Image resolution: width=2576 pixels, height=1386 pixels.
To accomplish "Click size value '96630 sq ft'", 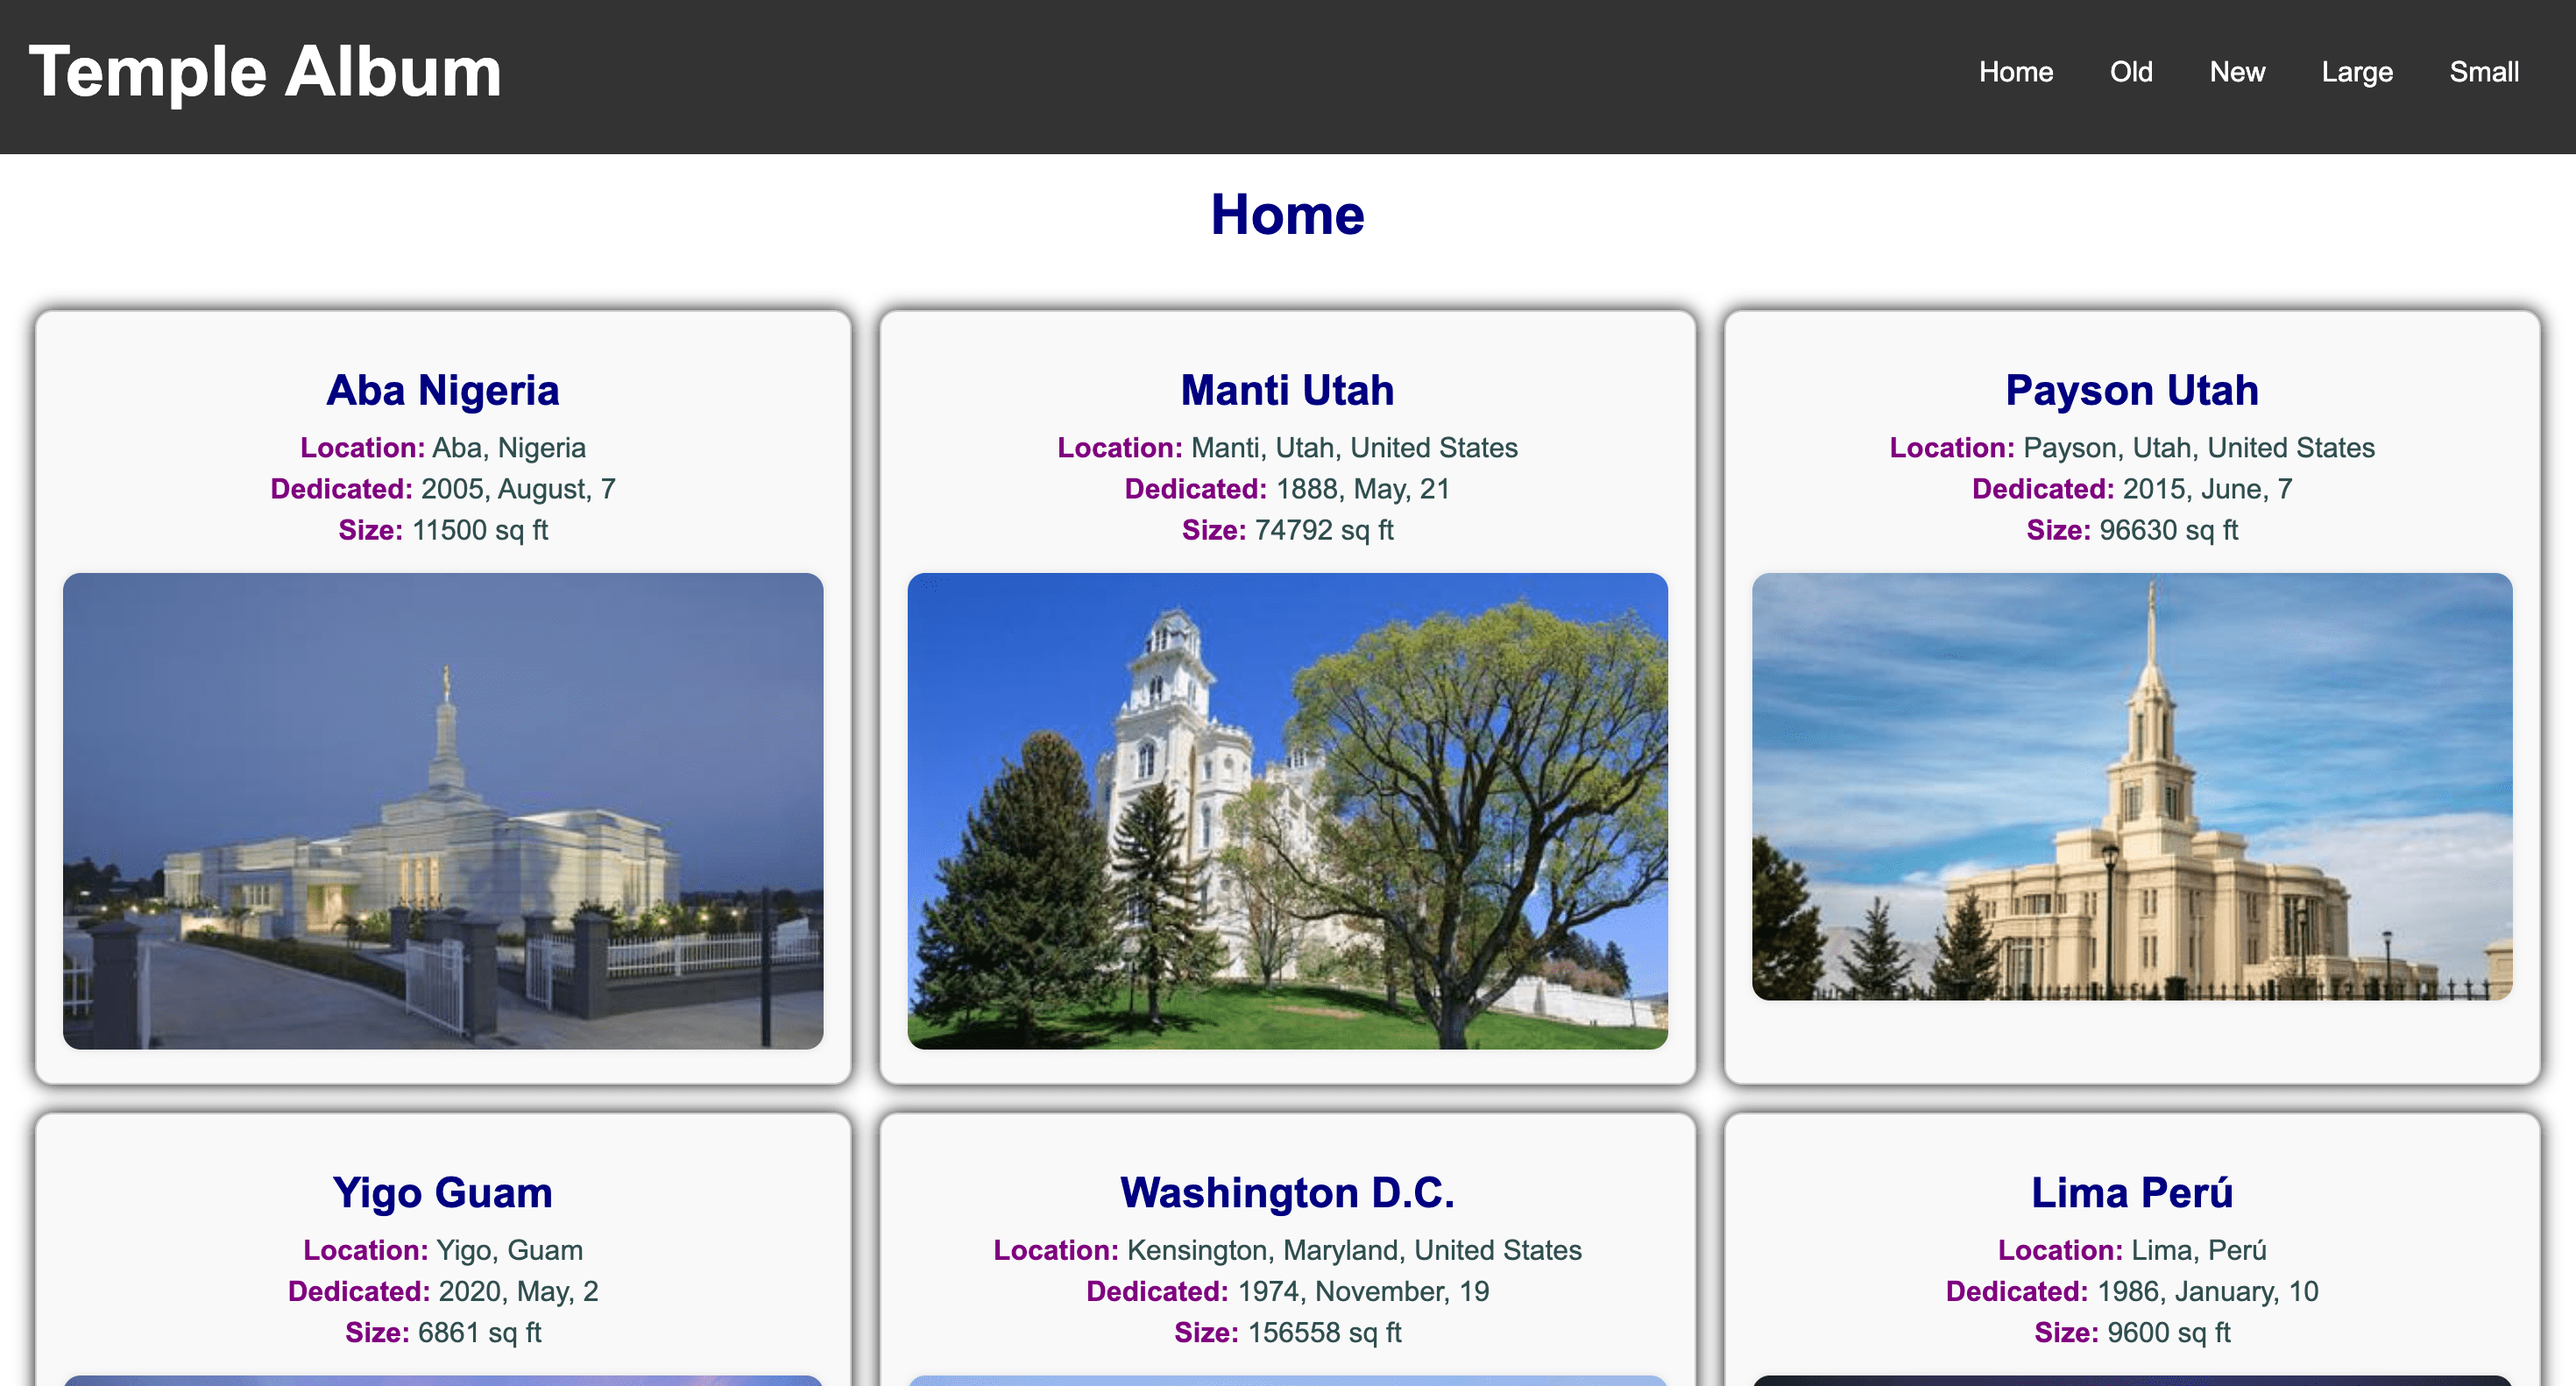I will (2169, 530).
